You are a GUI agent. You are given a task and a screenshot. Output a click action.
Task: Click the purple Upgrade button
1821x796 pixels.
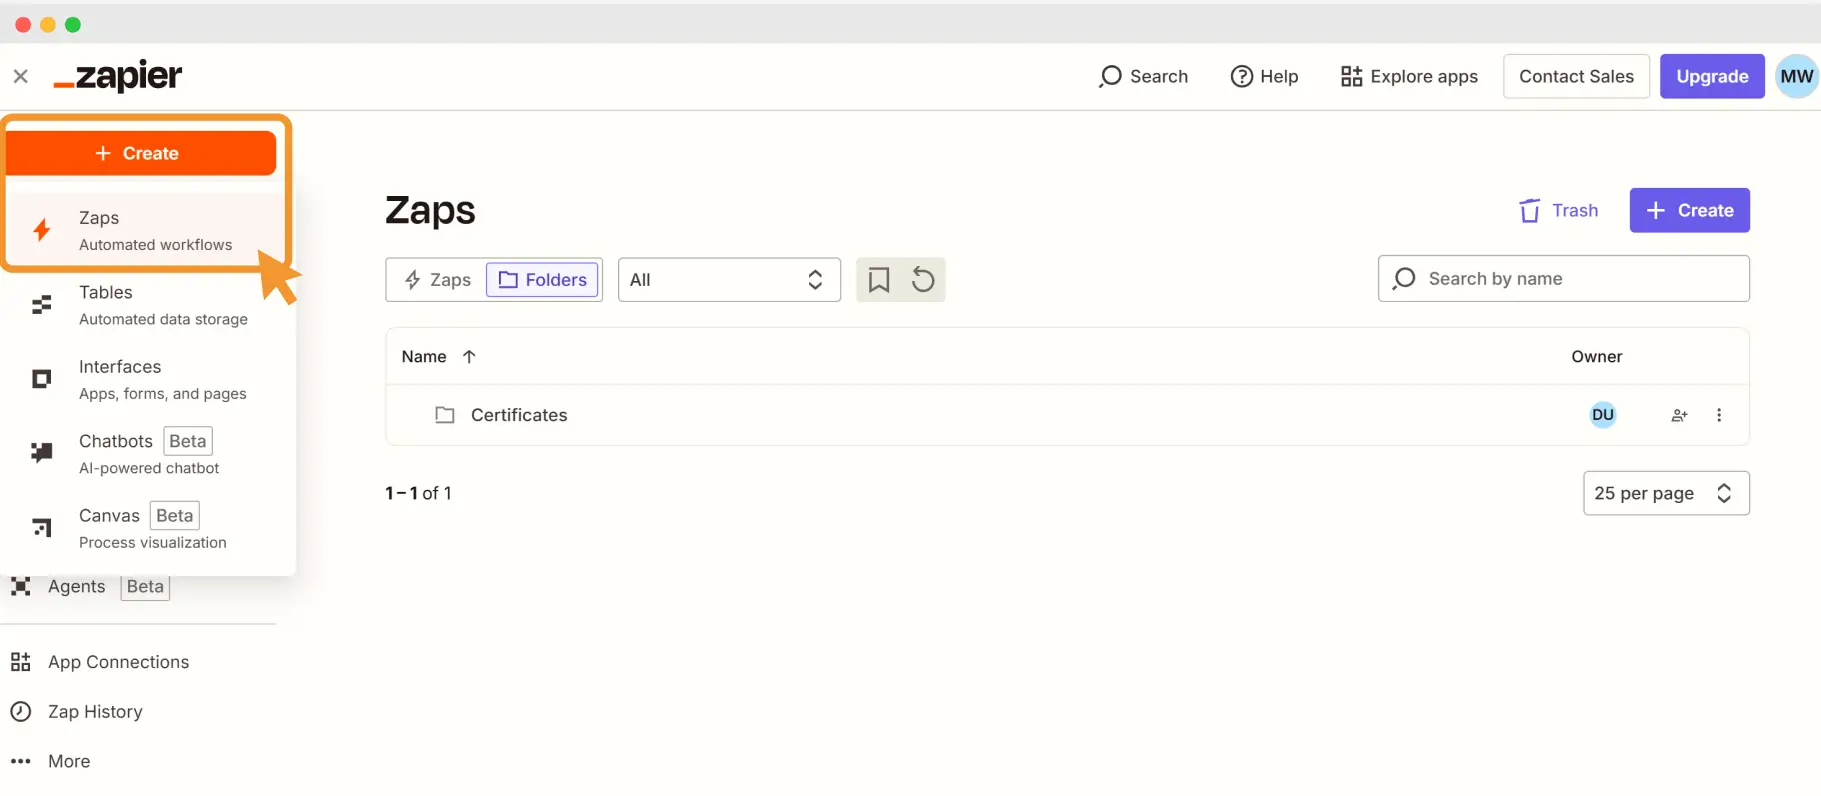[1712, 76]
